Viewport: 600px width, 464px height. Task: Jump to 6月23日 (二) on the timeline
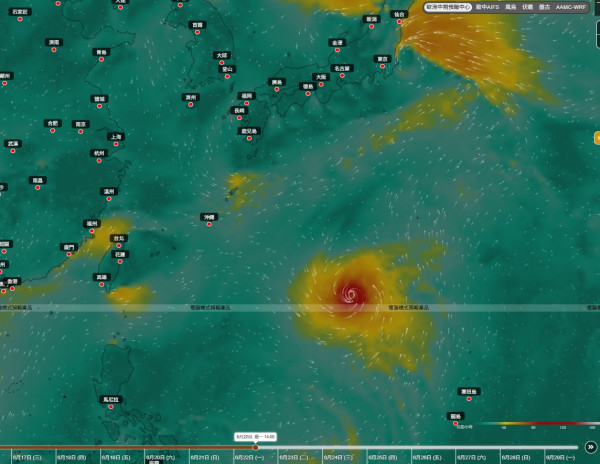point(293,457)
